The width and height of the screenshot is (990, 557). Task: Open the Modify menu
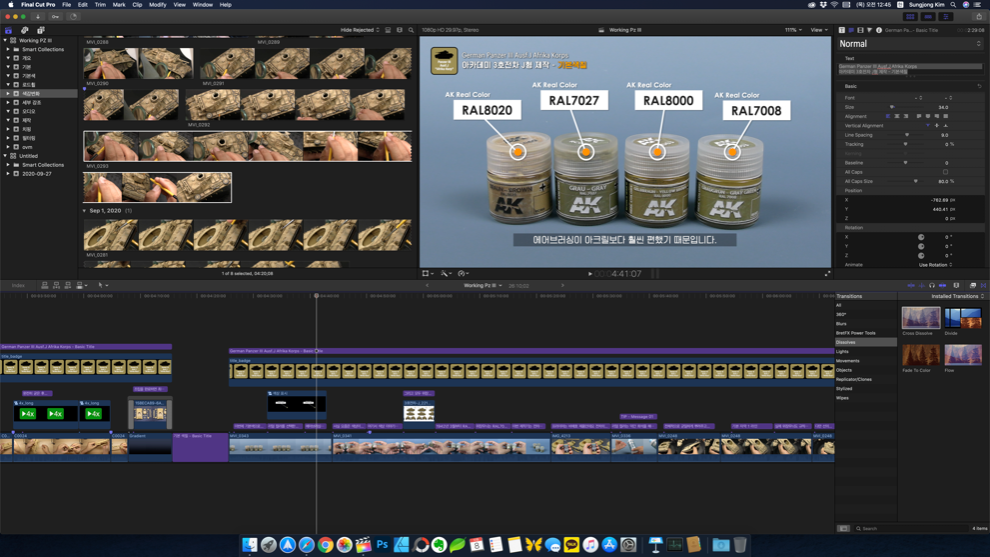[158, 5]
